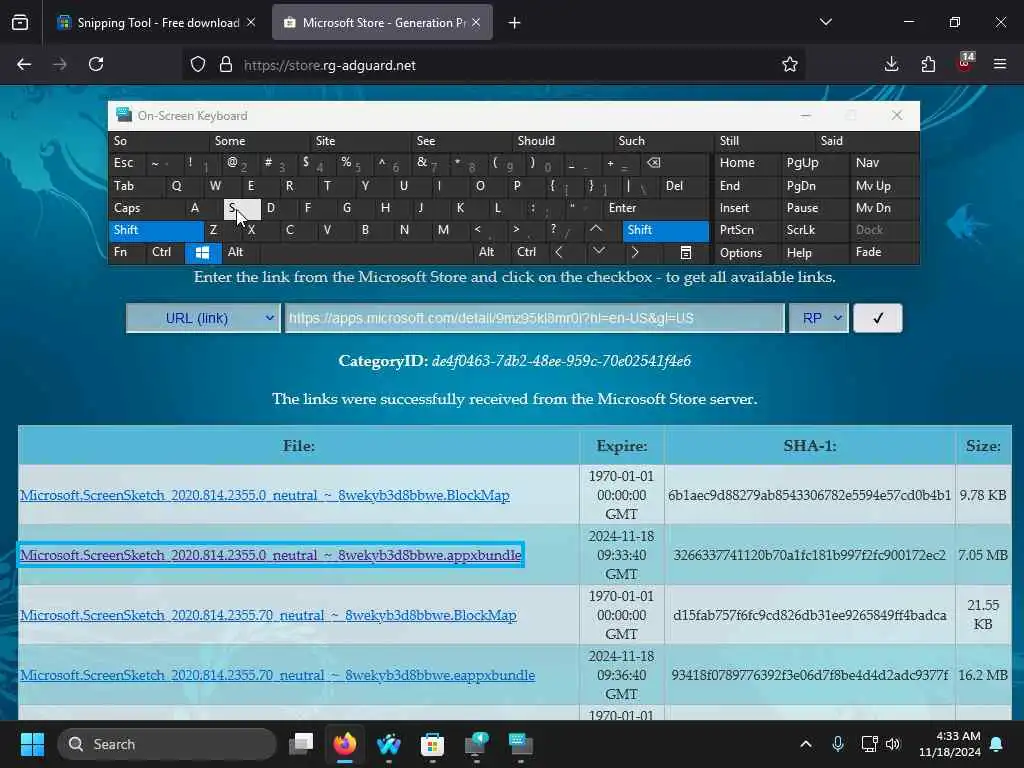Open the 2355.70 BlockMap file link

268,615
